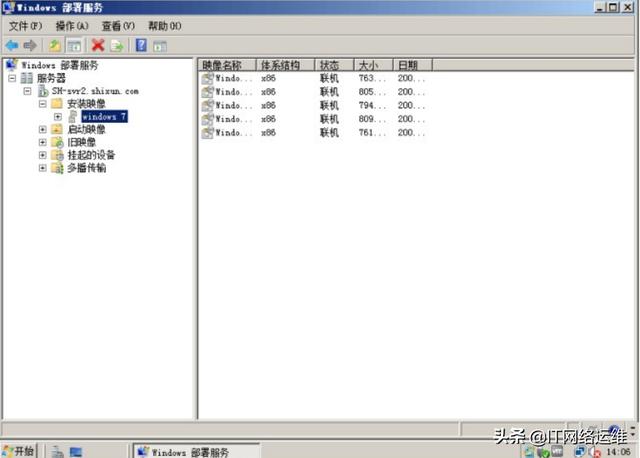Sort by 状态 column header
The height and width of the screenshot is (458, 640).
click(334, 65)
